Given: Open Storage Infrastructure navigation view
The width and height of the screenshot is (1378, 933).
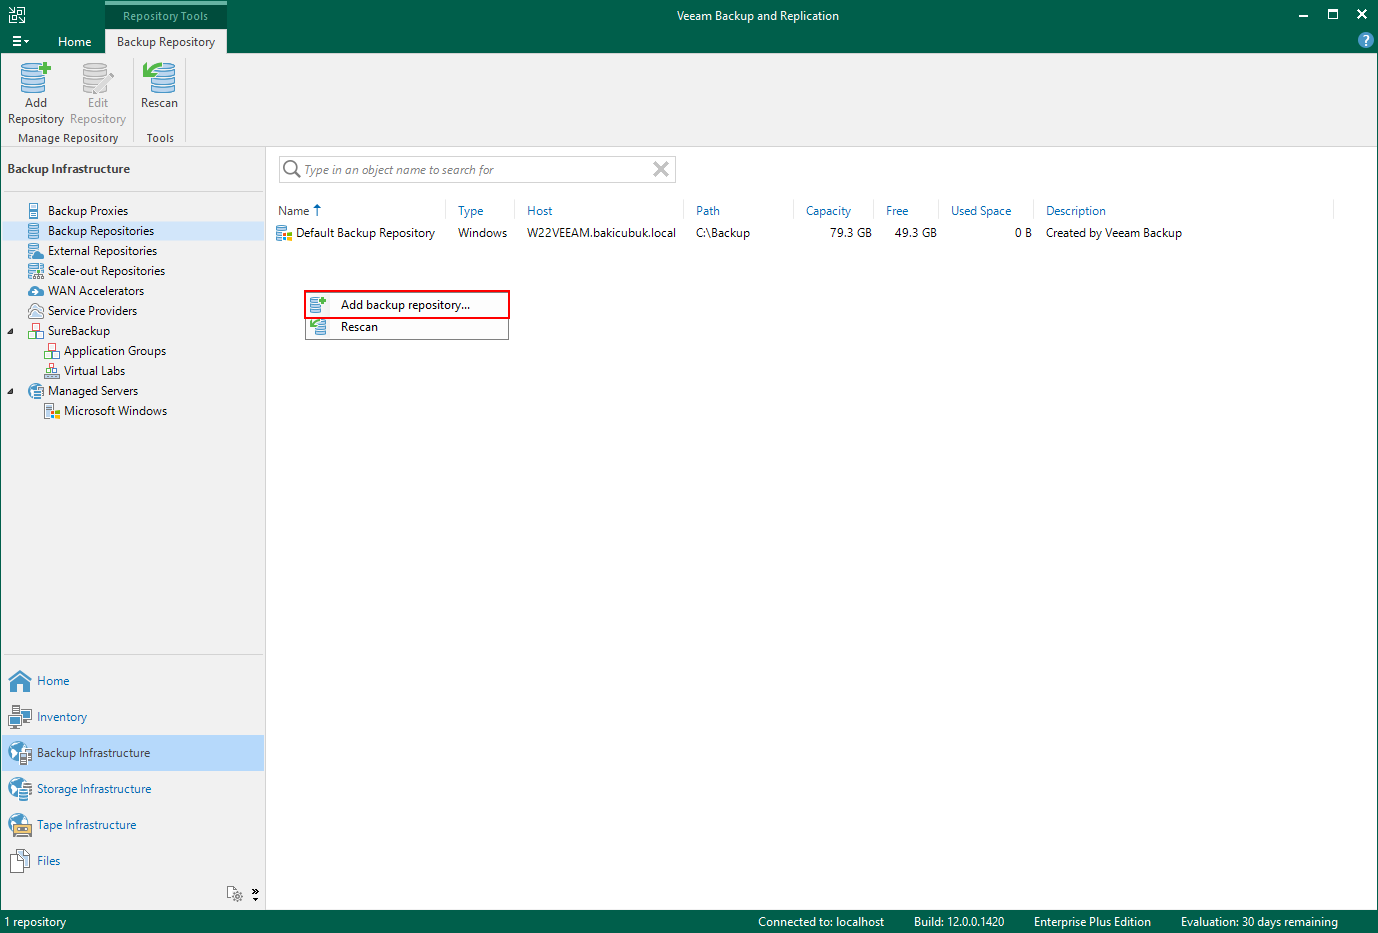Looking at the screenshot, I should [x=133, y=789].
